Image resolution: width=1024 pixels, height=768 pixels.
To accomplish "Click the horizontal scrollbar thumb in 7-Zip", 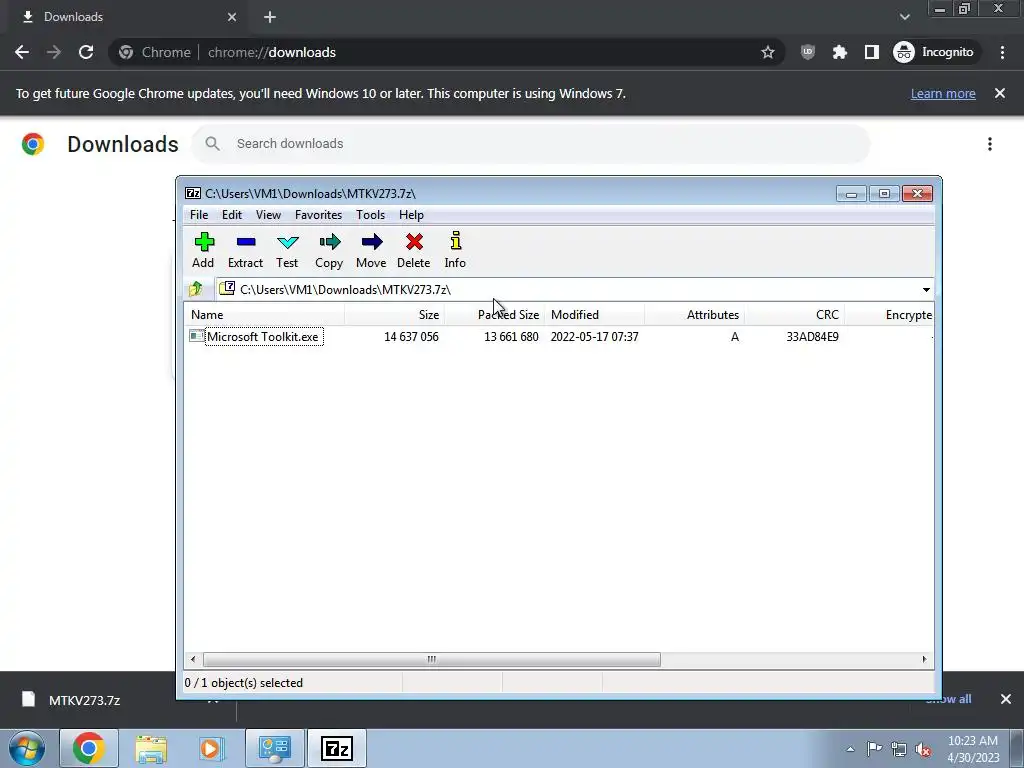I will click(432, 659).
